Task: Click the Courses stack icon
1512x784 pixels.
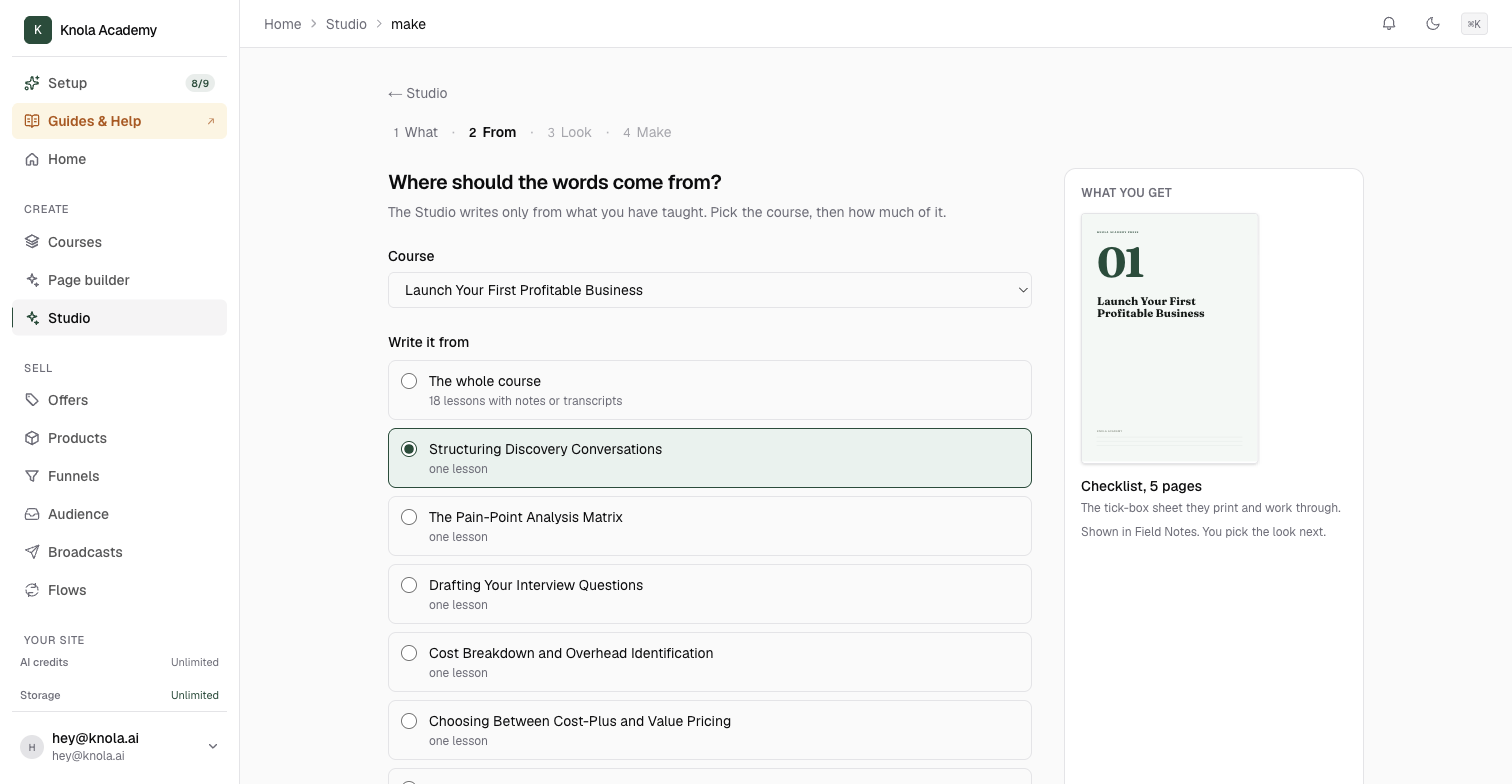Action: click(32, 242)
